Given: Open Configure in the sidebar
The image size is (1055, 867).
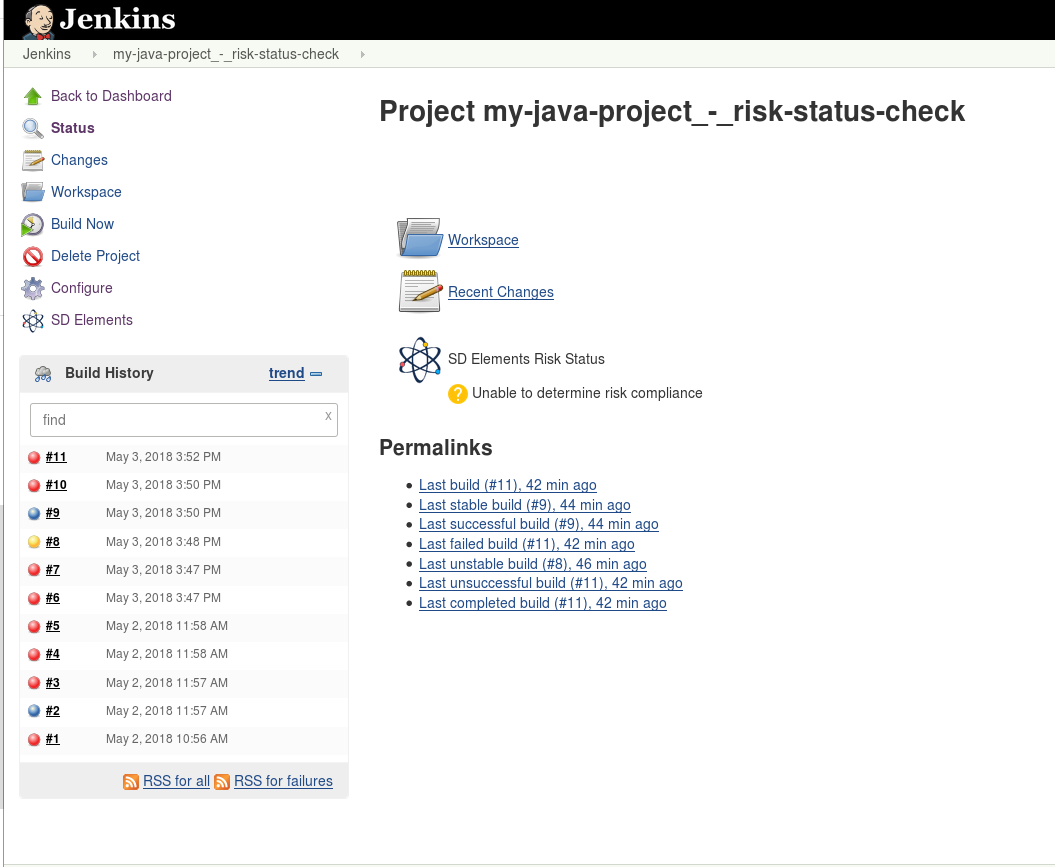Looking at the screenshot, I should click(x=81, y=288).
